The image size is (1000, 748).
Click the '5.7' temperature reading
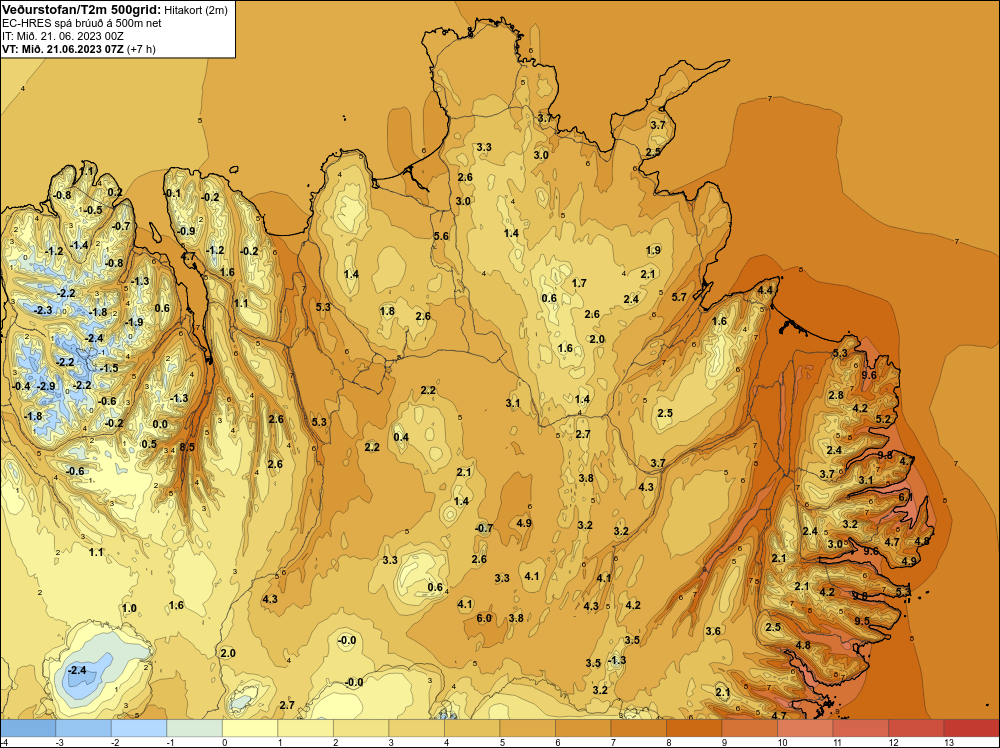click(679, 297)
